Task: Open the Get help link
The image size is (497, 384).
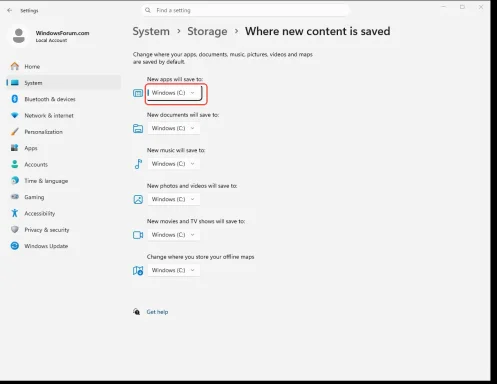Action: (157, 312)
